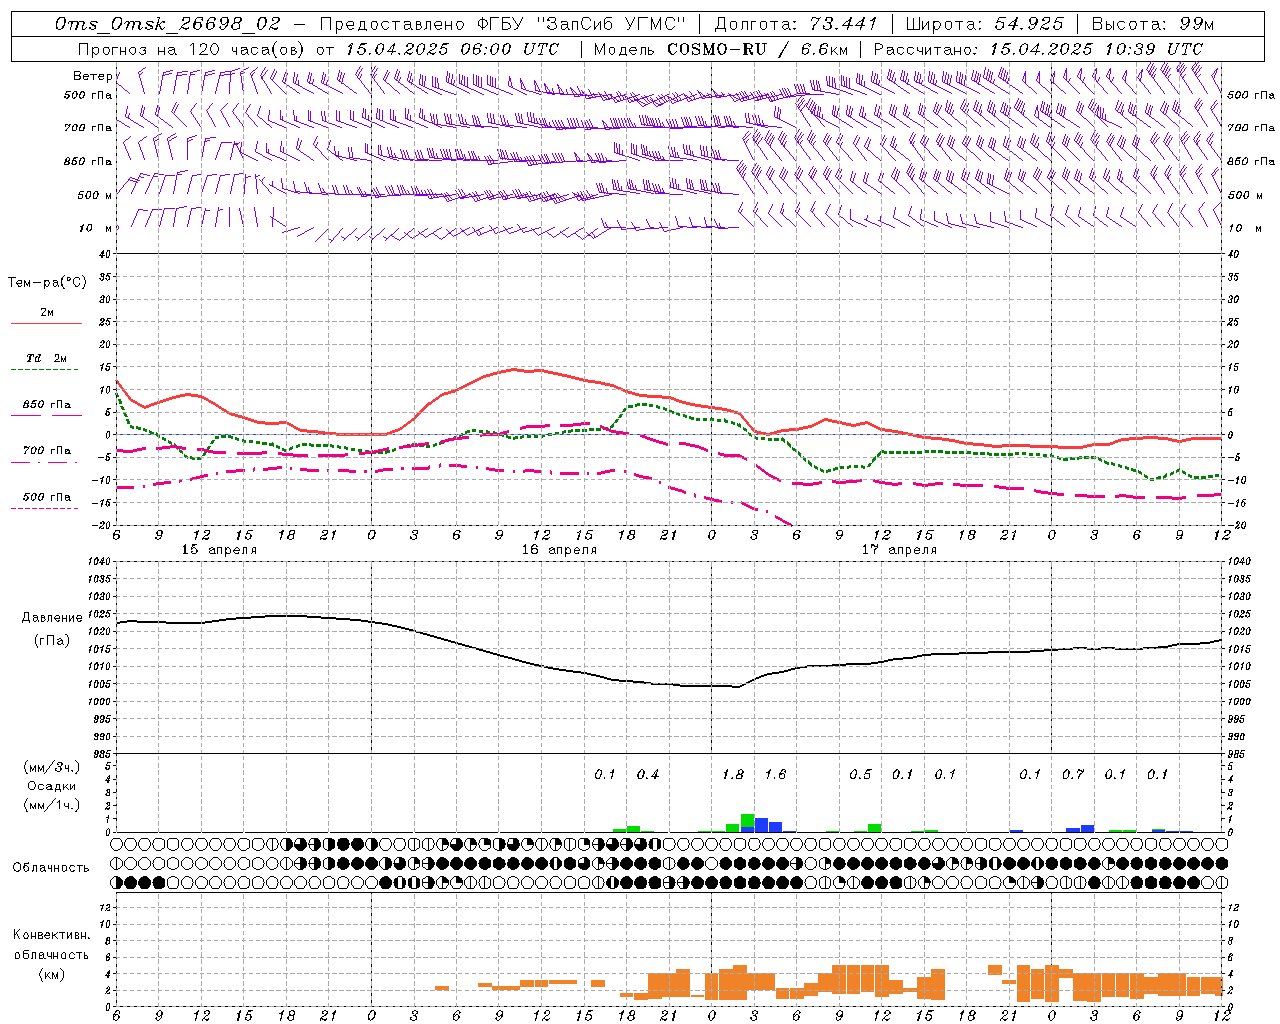The height and width of the screenshot is (1024, 1280).
Task: Click the 700 гПа dashed legend line sample
Action: tap(44, 462)
